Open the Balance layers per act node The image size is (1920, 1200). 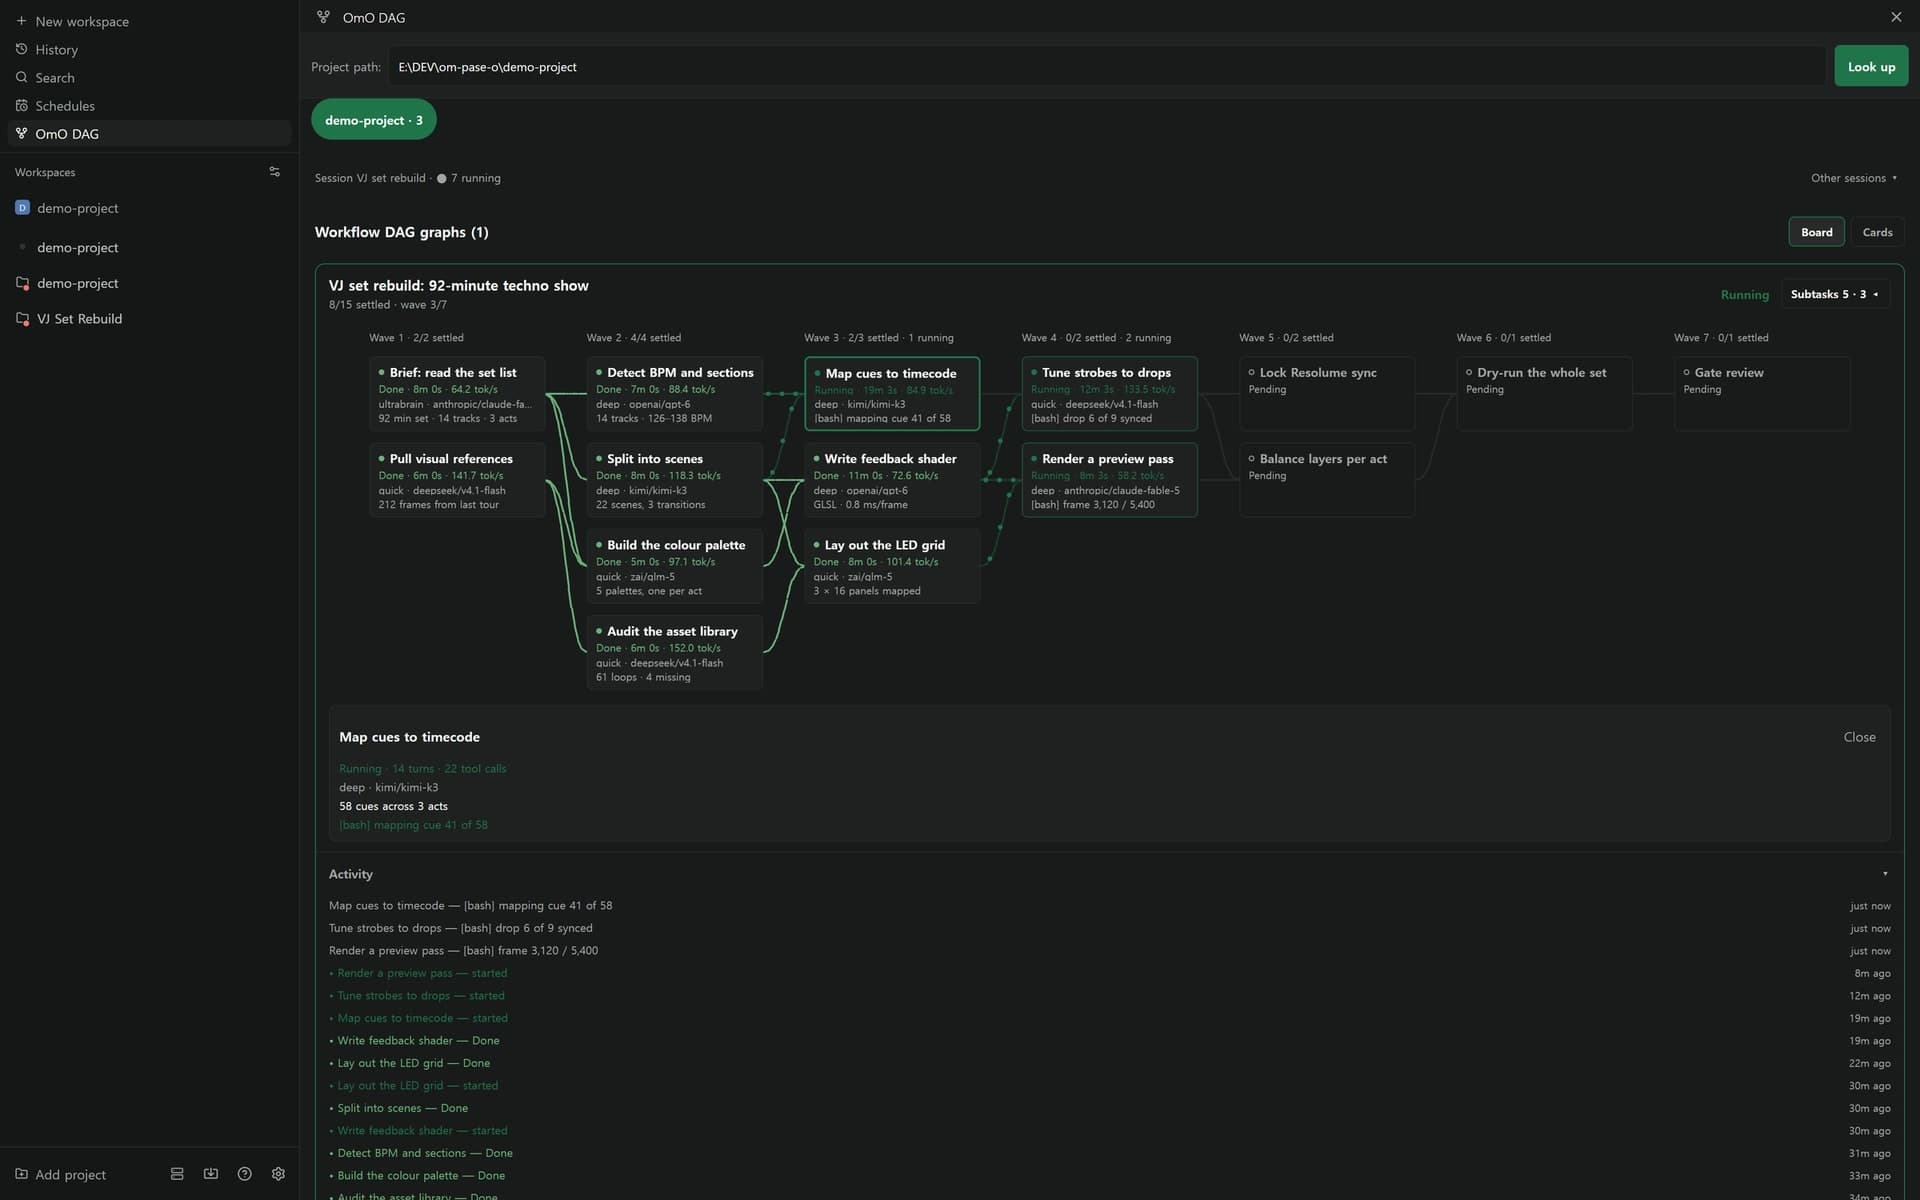point(1327,480)
